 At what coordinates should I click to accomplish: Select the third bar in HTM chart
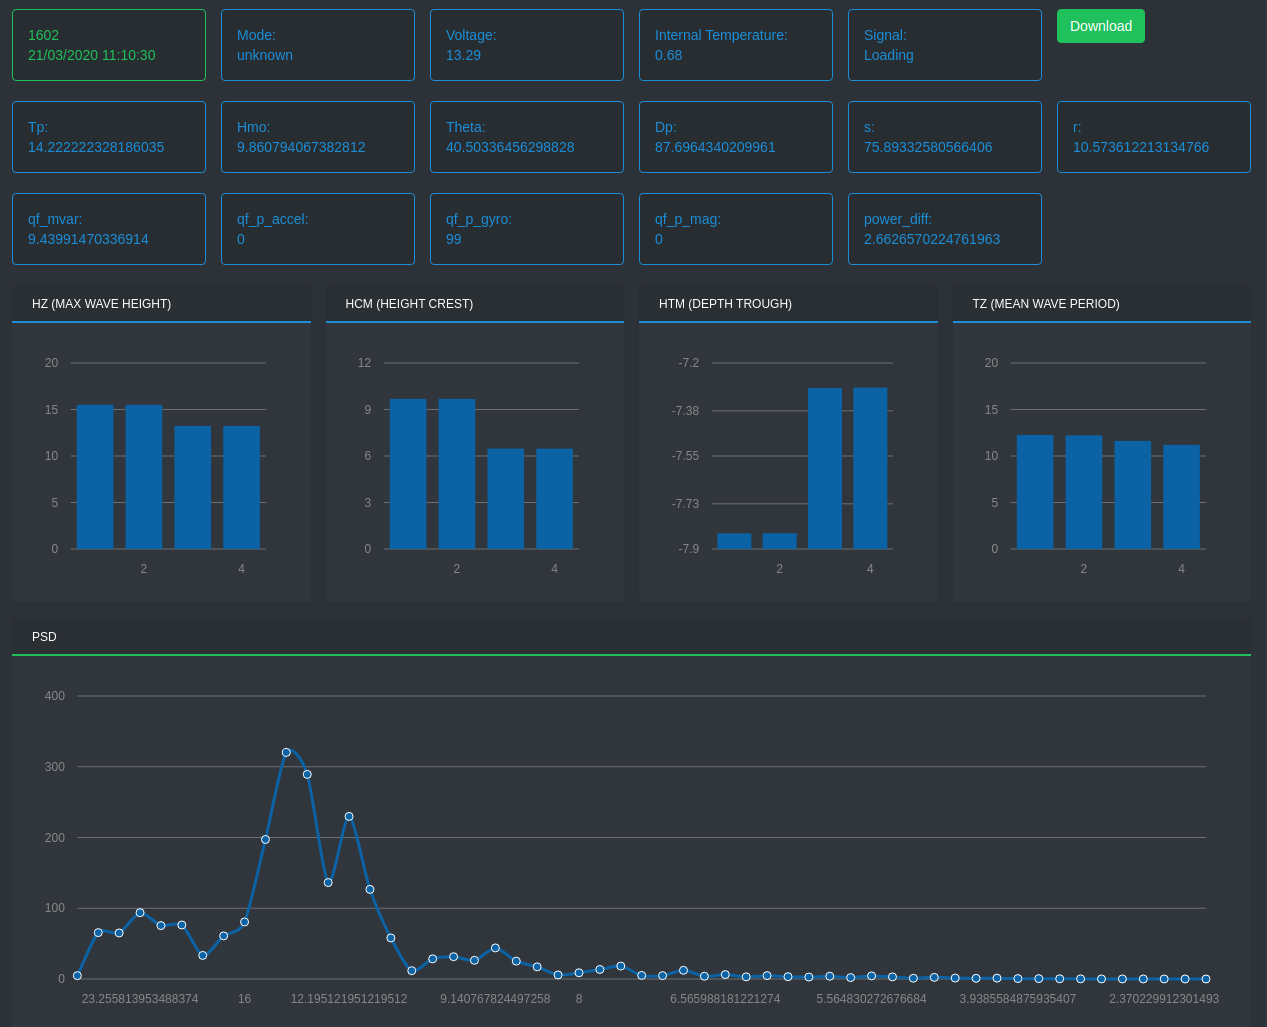coord(825,468)
